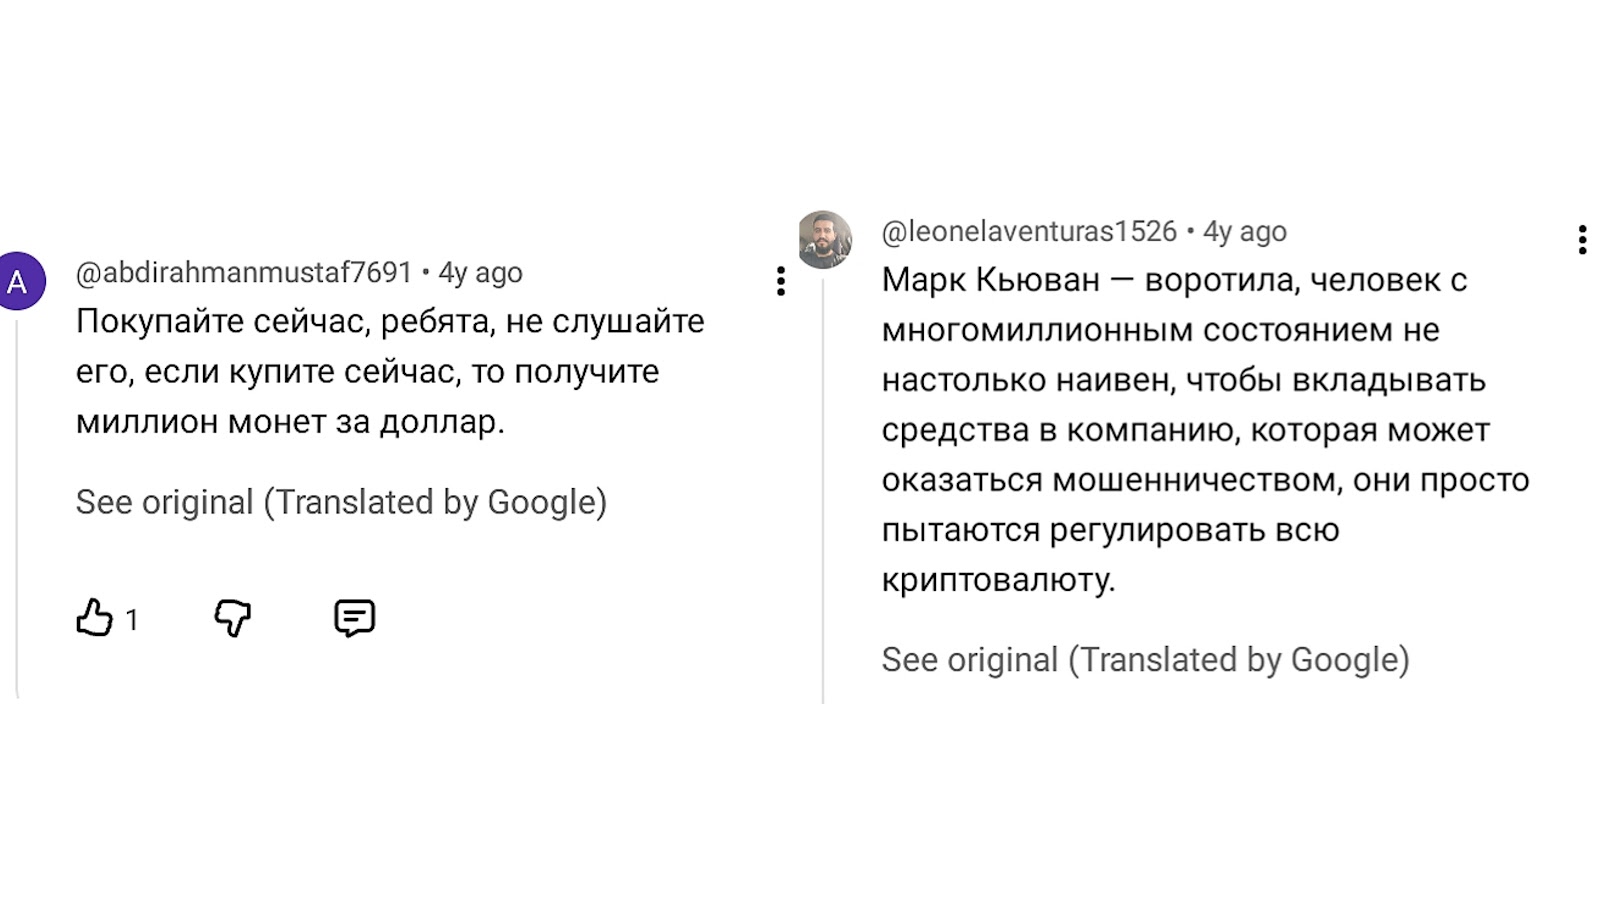Show original text of the left comment
1600x900 pixels.
pyautogui.click(x=341, y=502)
